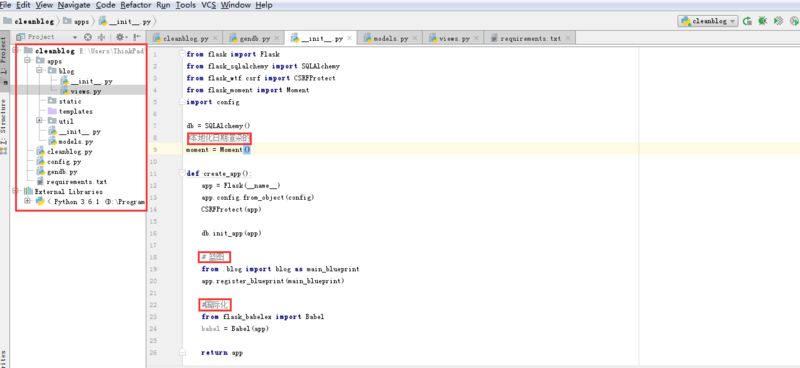800x368 pixels.
Task: Close the requirements.txt editor tab
Action: [x=567, y=38]
